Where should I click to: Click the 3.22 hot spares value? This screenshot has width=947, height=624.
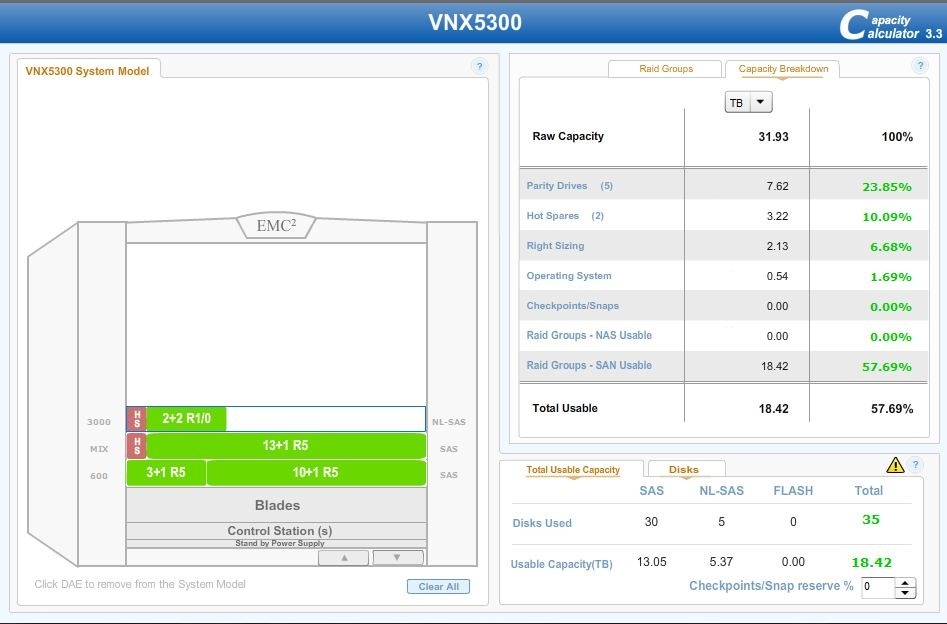coord(777,216)
